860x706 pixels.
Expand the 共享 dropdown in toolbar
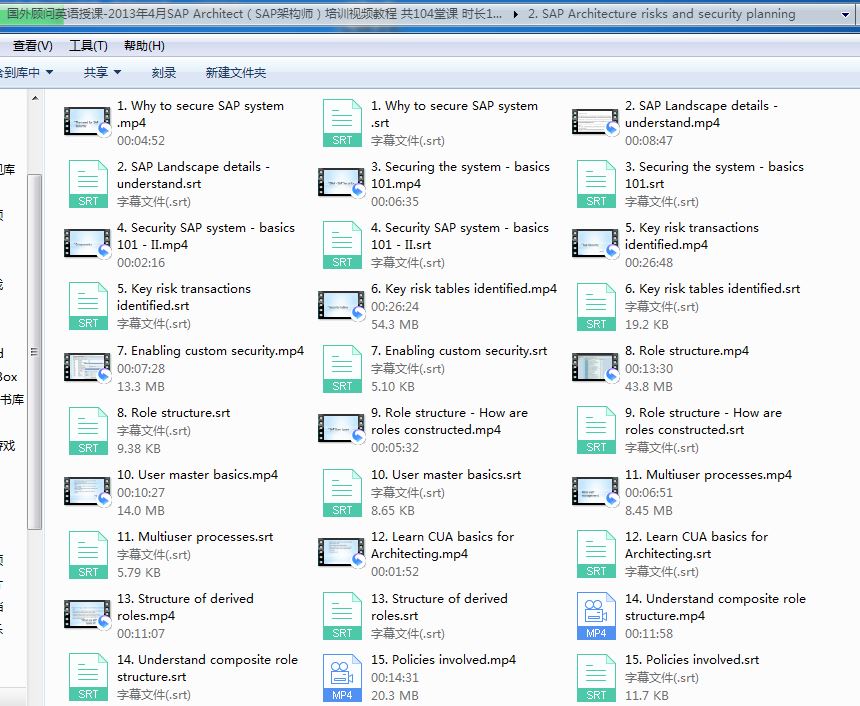[x=102, y=72]
